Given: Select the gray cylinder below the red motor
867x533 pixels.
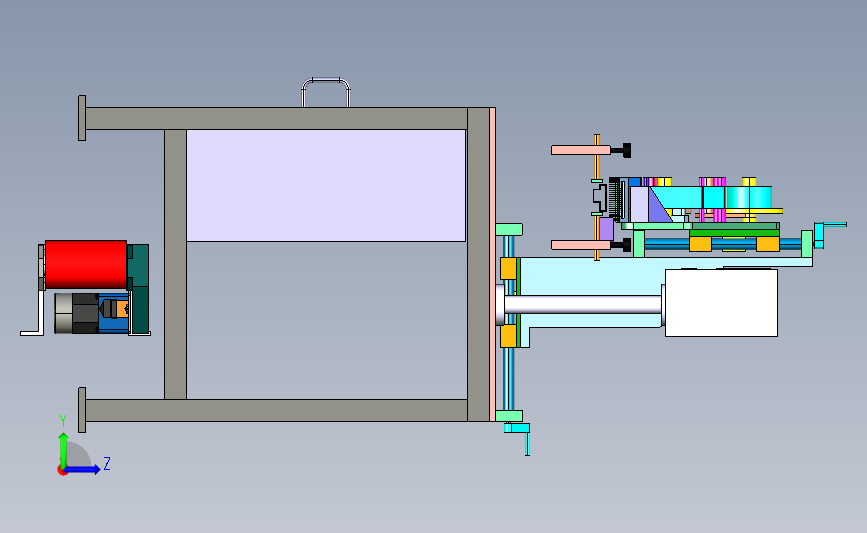Looking at the screenshot, I should coord(64,313).
